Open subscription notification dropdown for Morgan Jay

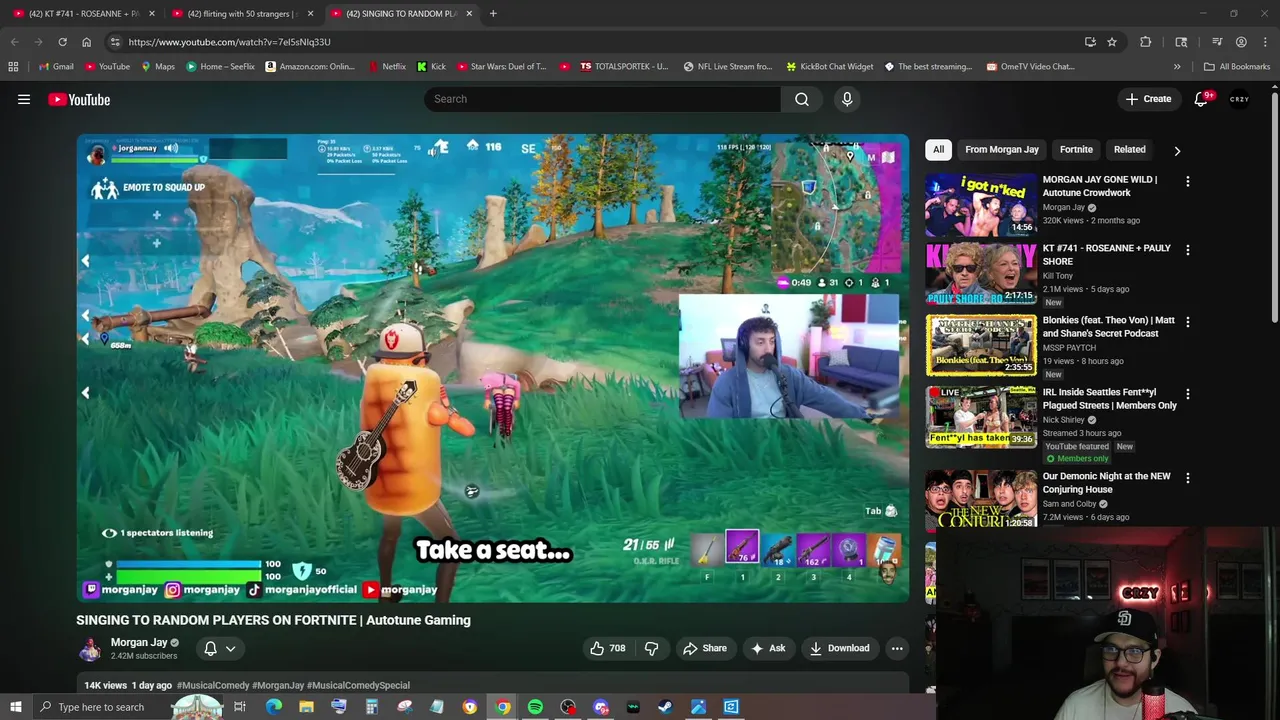coord(220,648)
